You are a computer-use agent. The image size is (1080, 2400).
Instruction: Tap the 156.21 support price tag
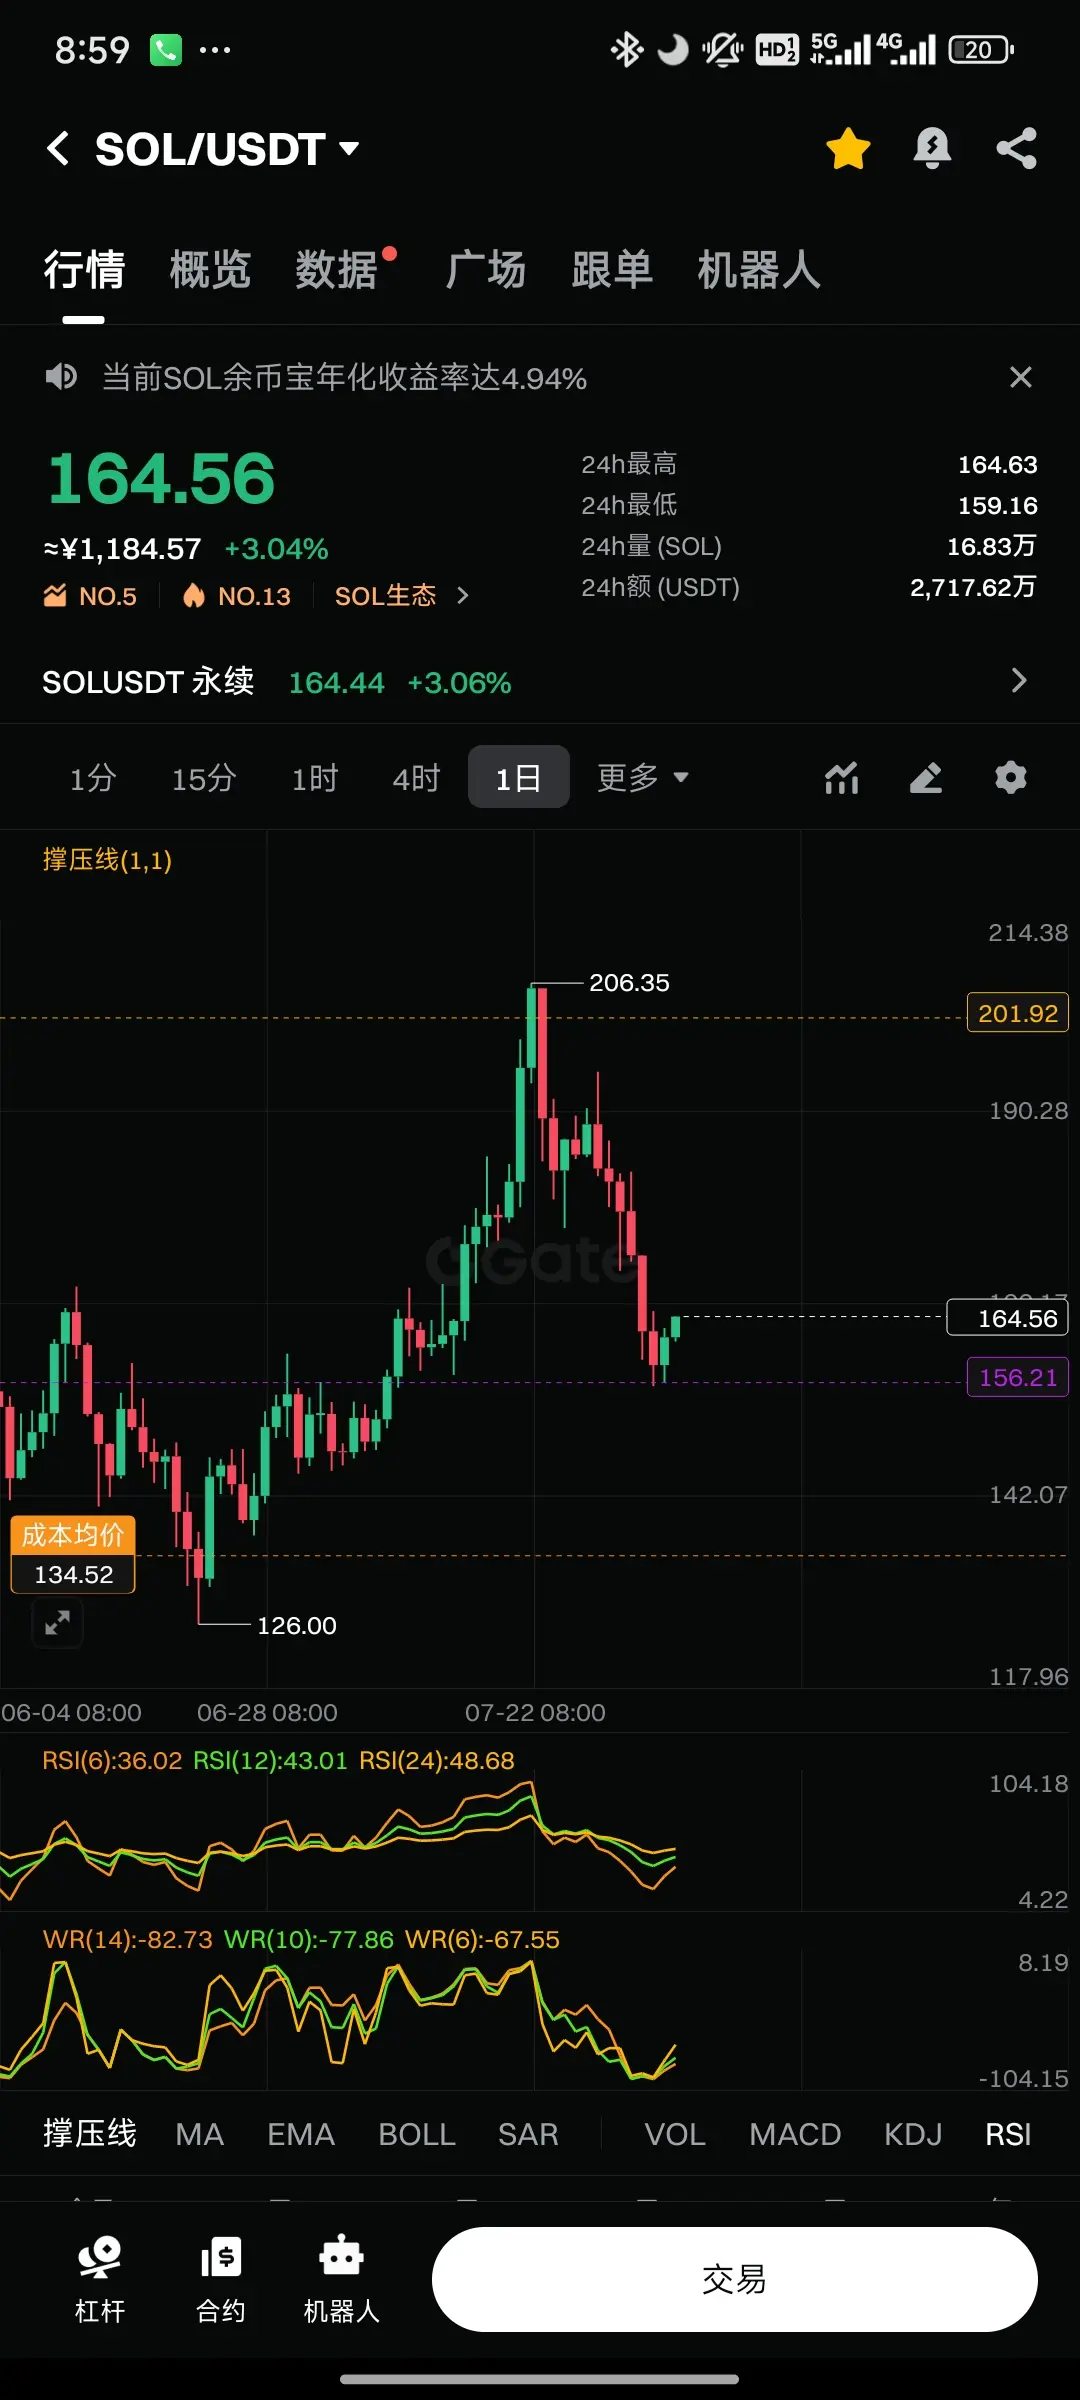1018,1377
